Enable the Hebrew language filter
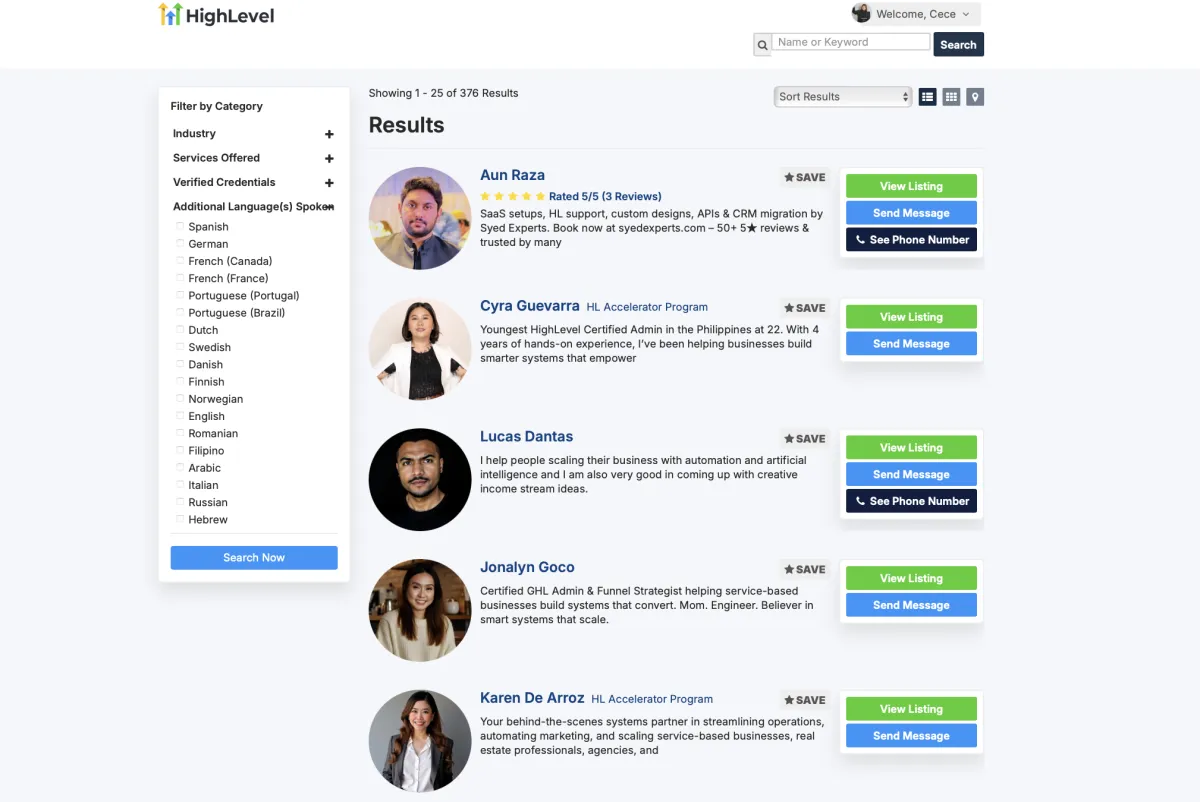The image size is (1200, 802). [180, 520]
